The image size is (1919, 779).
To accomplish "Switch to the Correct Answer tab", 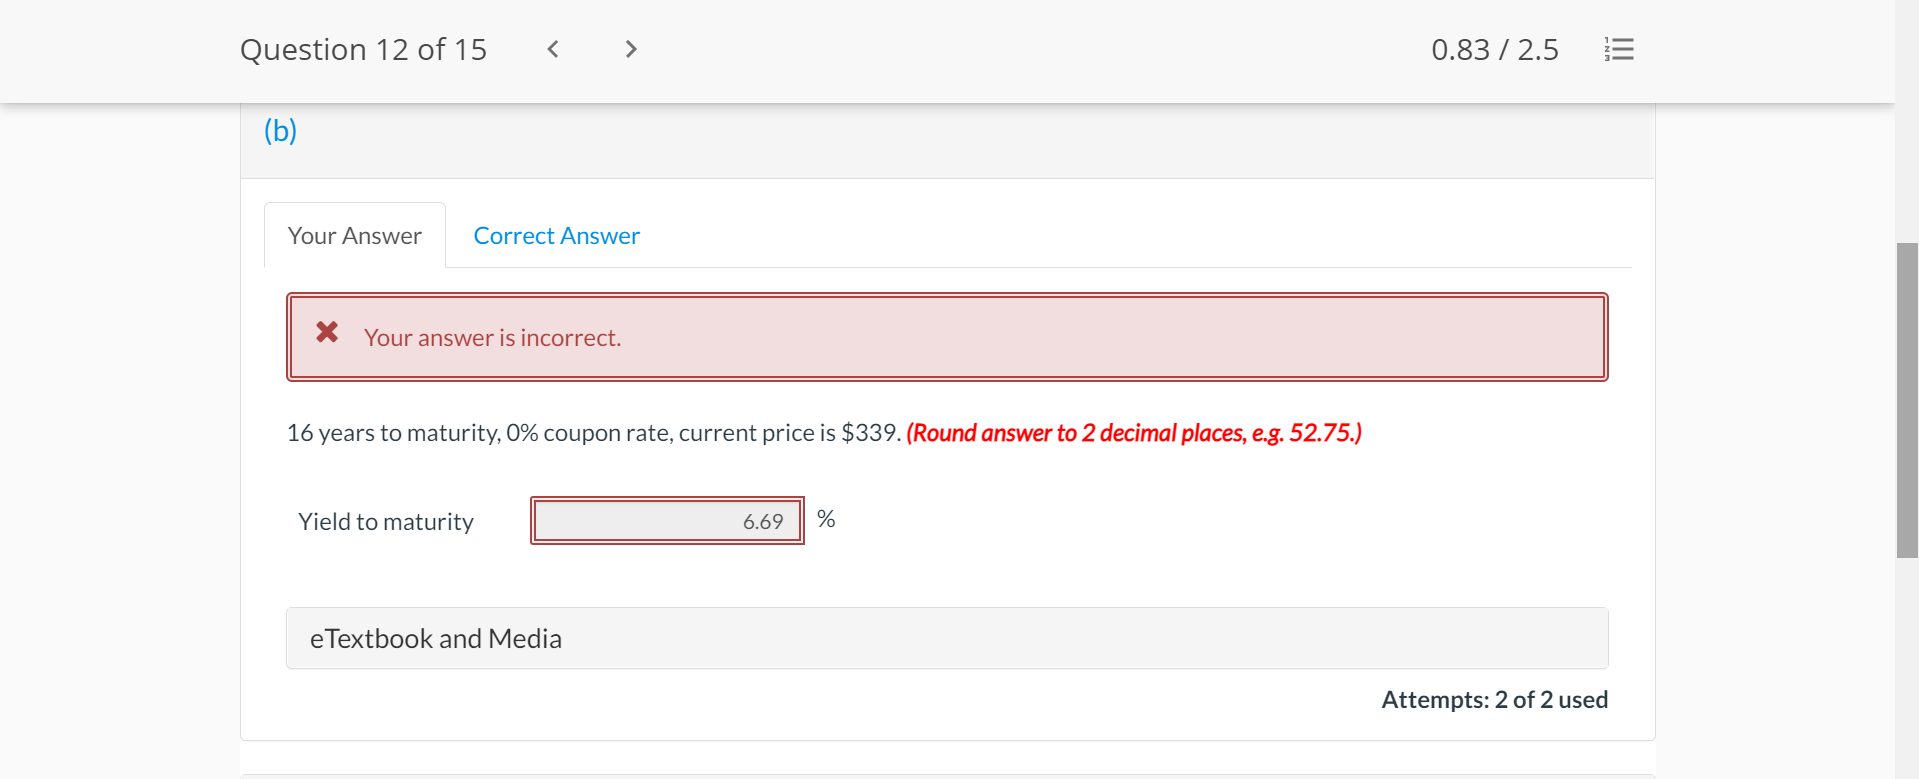I will coord(556,236).
